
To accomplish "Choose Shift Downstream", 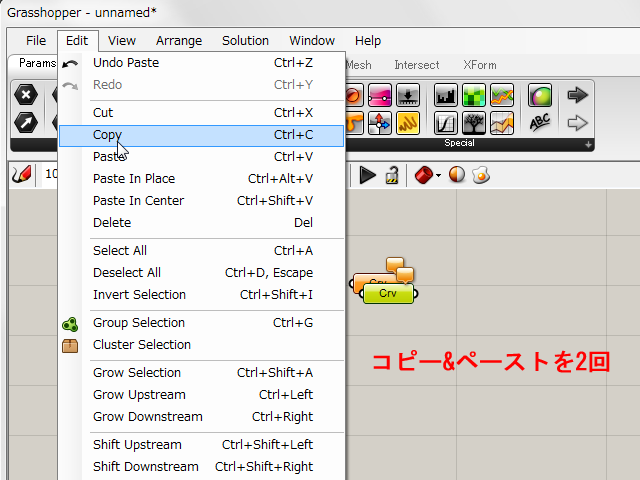I will point(202,466).
